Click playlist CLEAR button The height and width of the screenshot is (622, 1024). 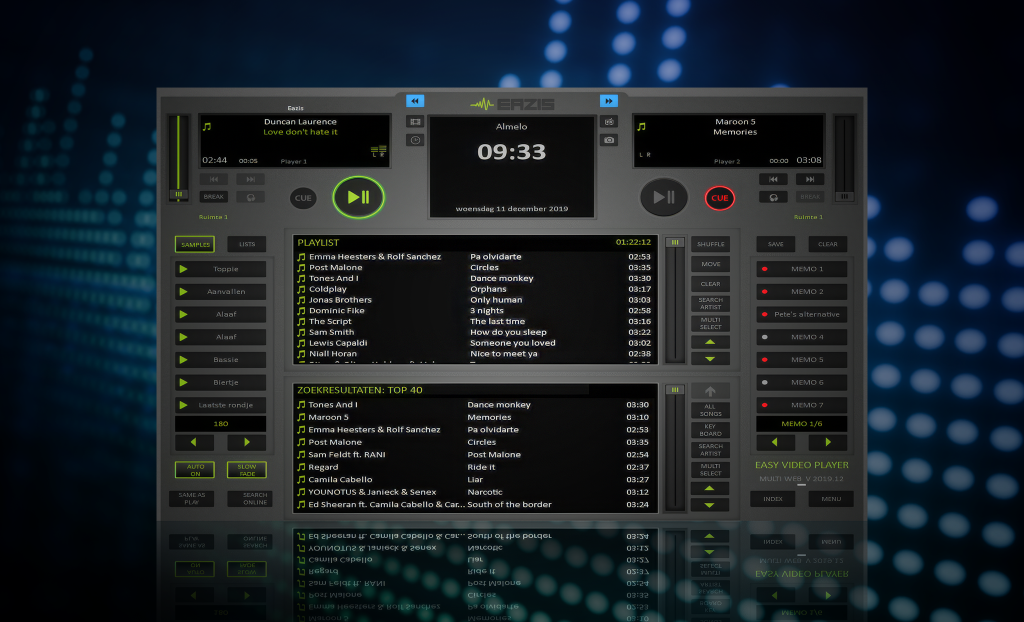[711, 284]
